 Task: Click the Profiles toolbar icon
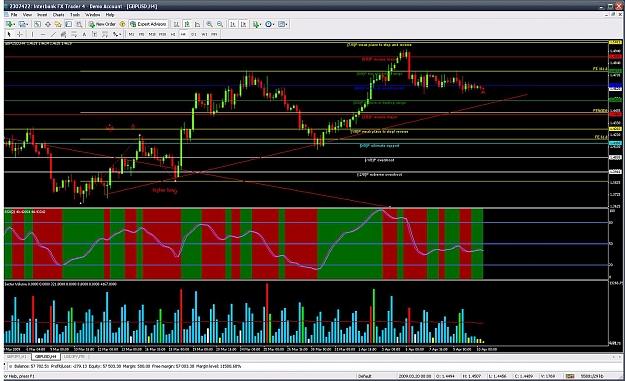click(22, 24)
